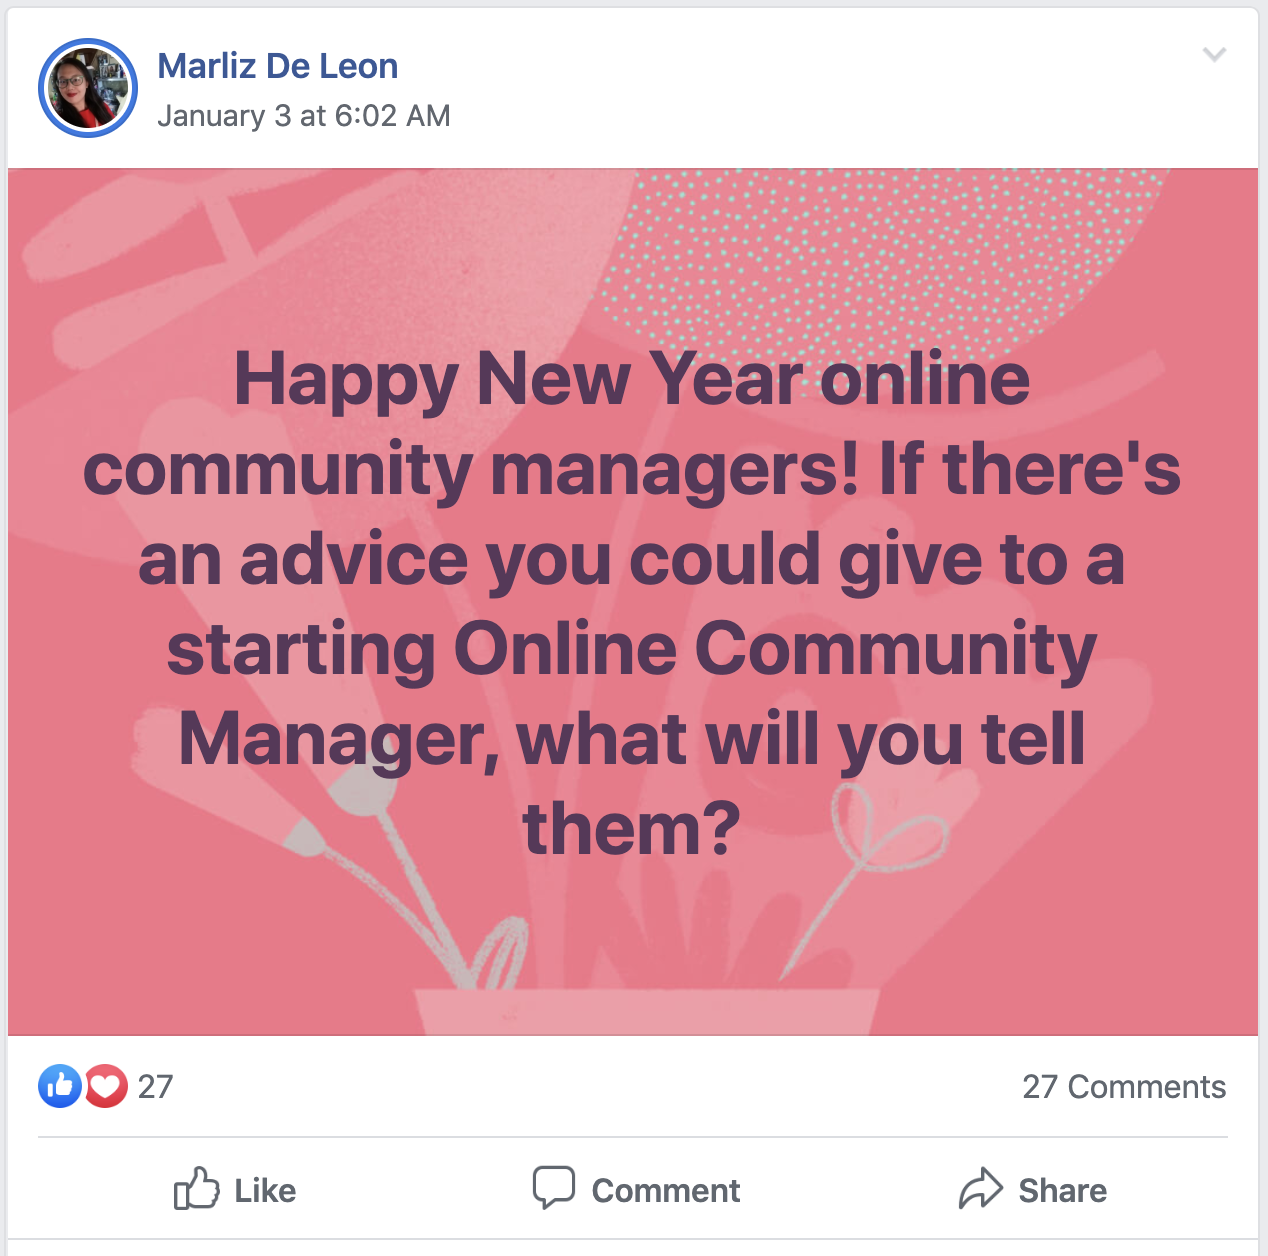Viewport: 1268px width, 1256px height.
Task: Click the word "them?" in post
Action: click(632, 829)
